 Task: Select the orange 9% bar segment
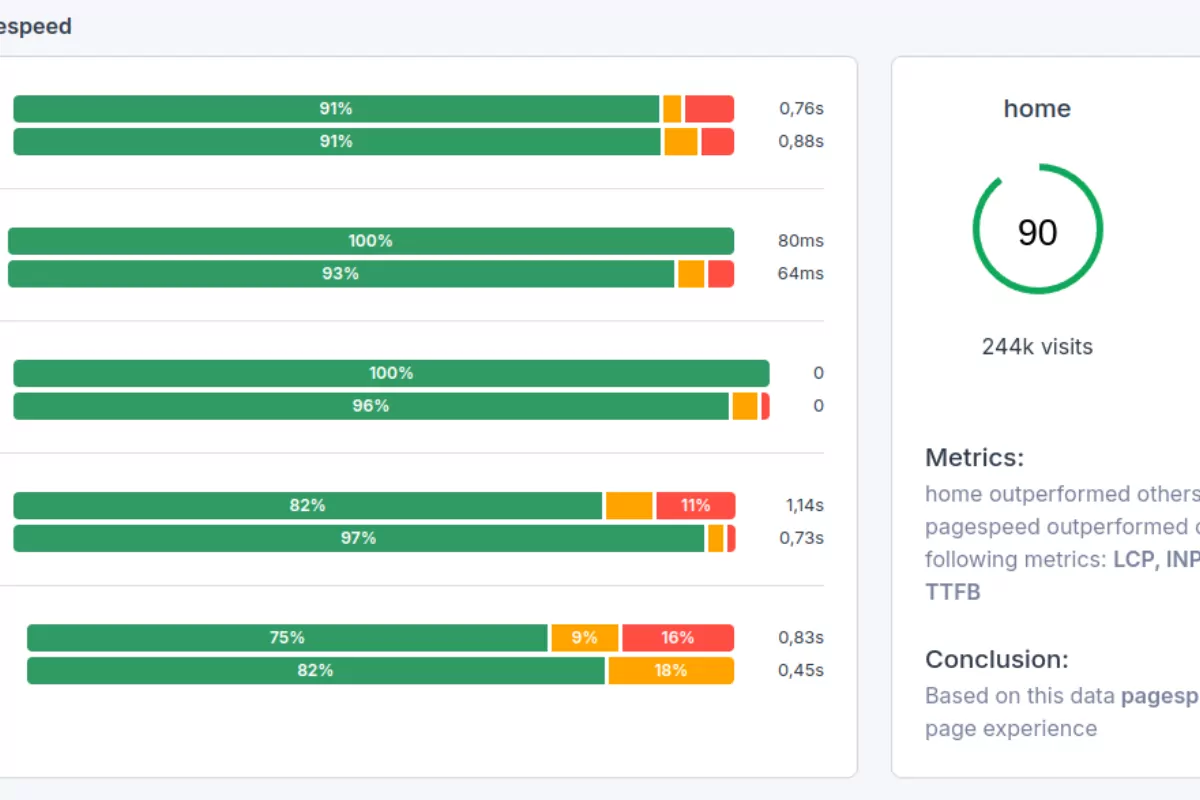click(585, 637)
